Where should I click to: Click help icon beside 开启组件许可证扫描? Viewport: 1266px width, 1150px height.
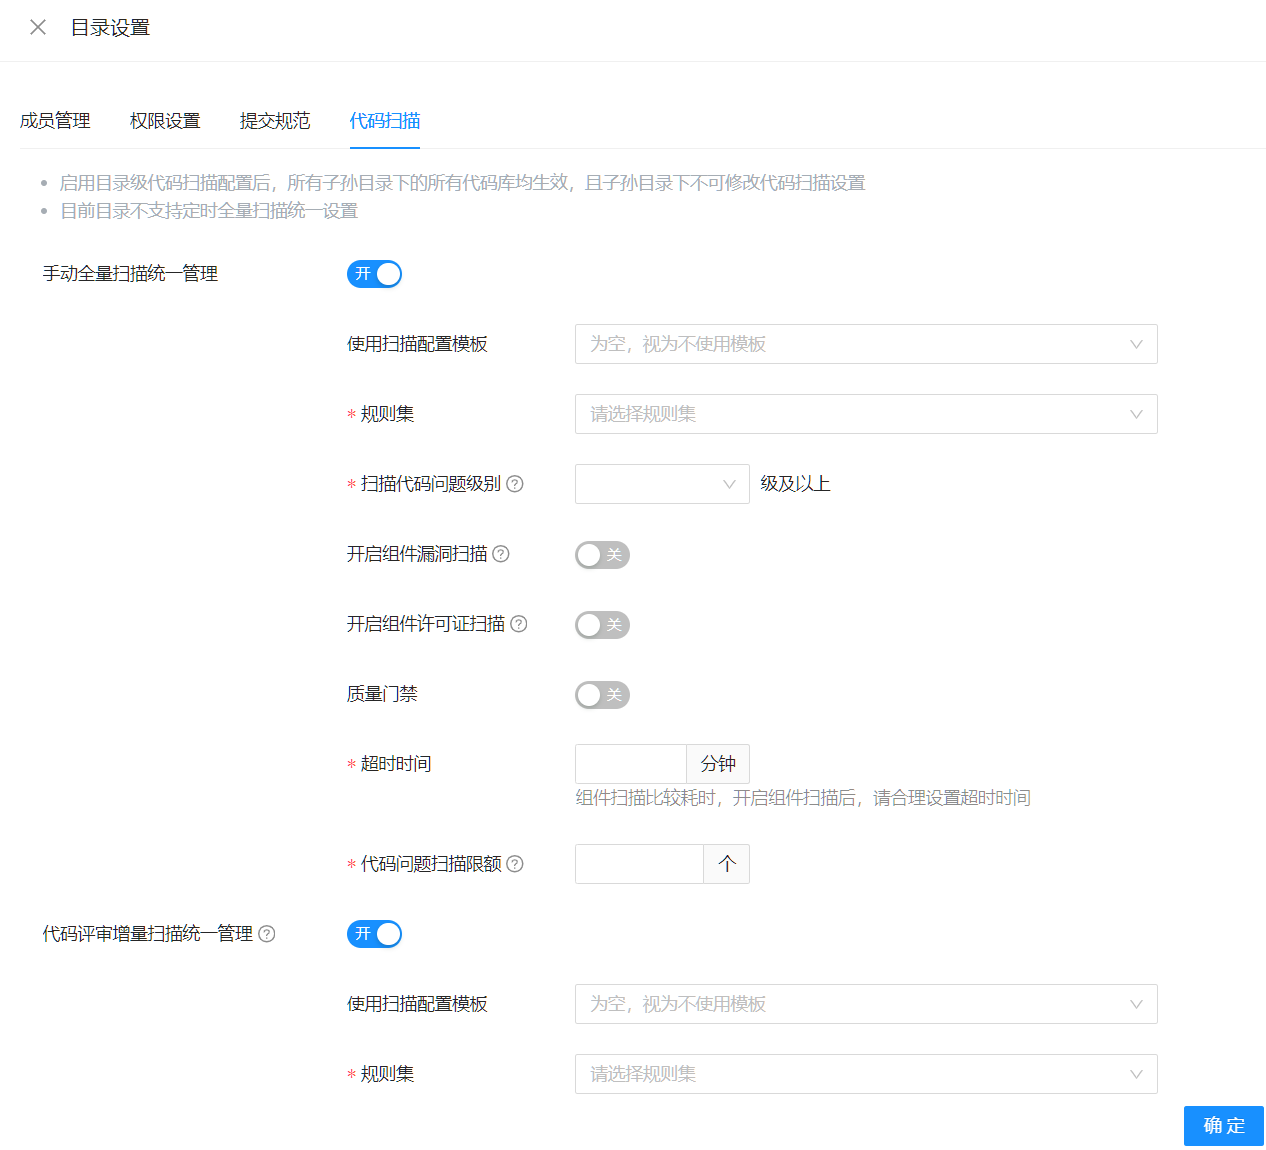(x=519, y=624)
